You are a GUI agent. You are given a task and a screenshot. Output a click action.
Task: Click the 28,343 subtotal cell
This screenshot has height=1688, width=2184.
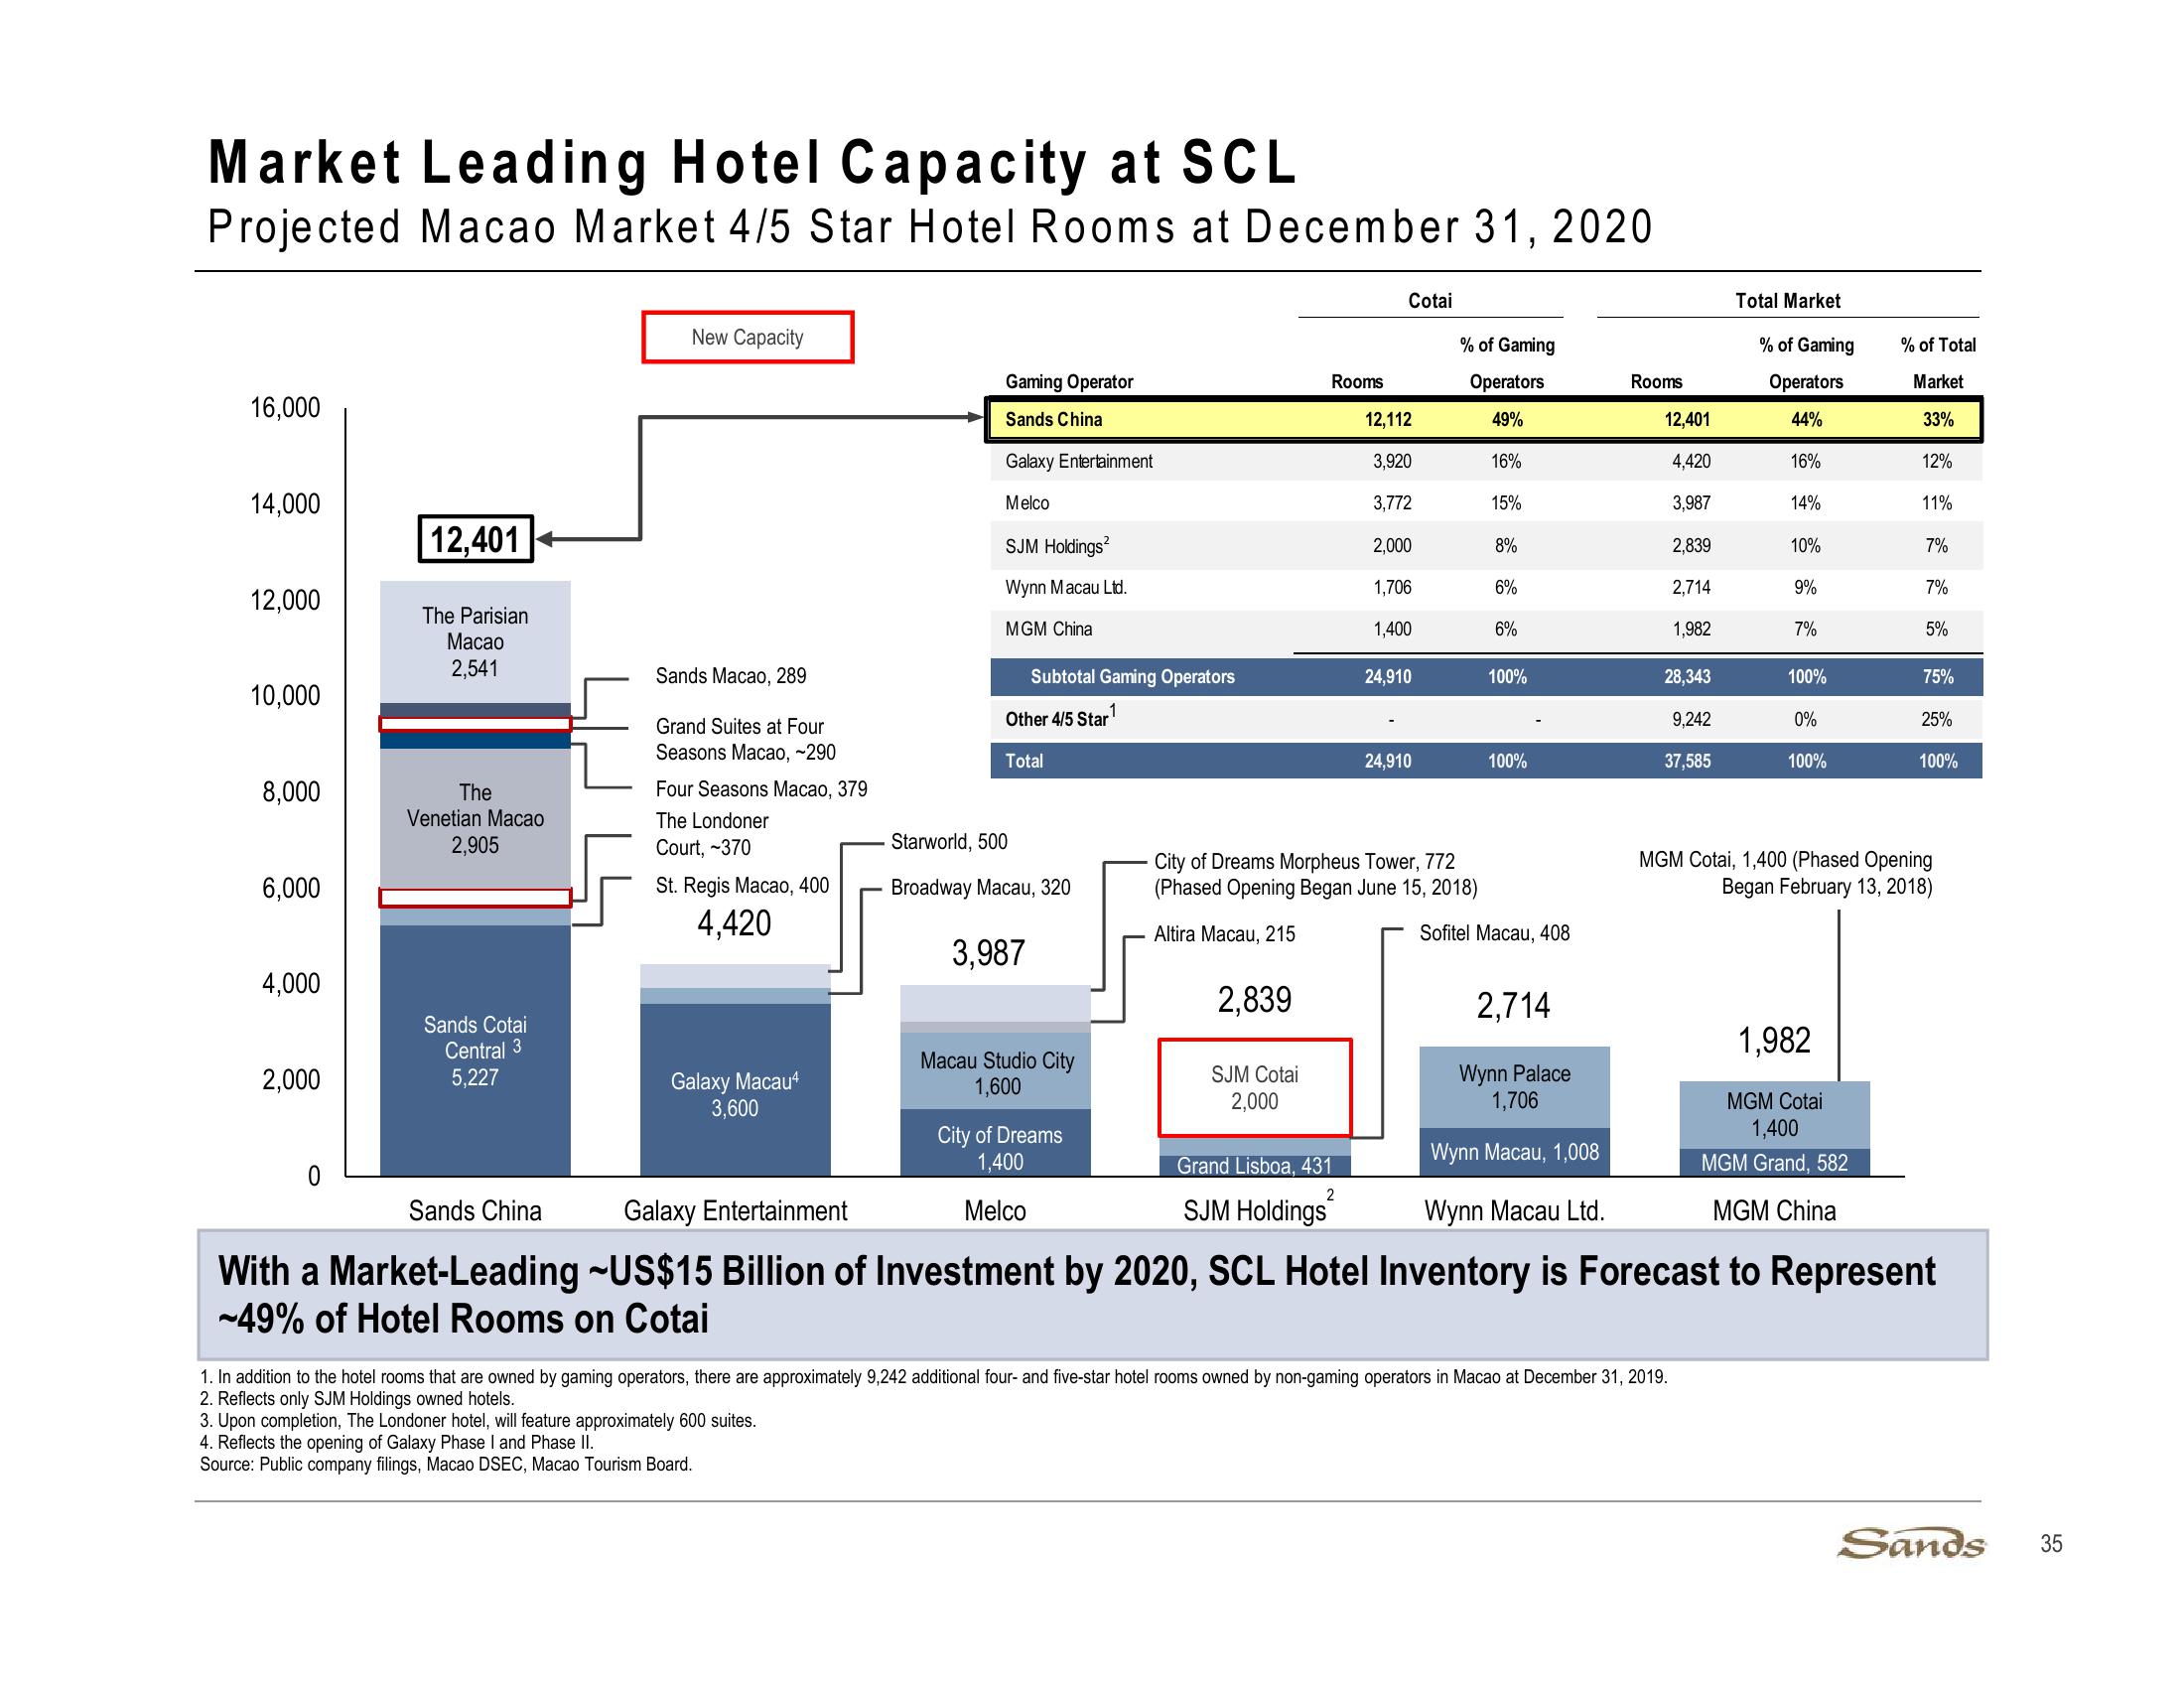click(x=1687, y=677)
